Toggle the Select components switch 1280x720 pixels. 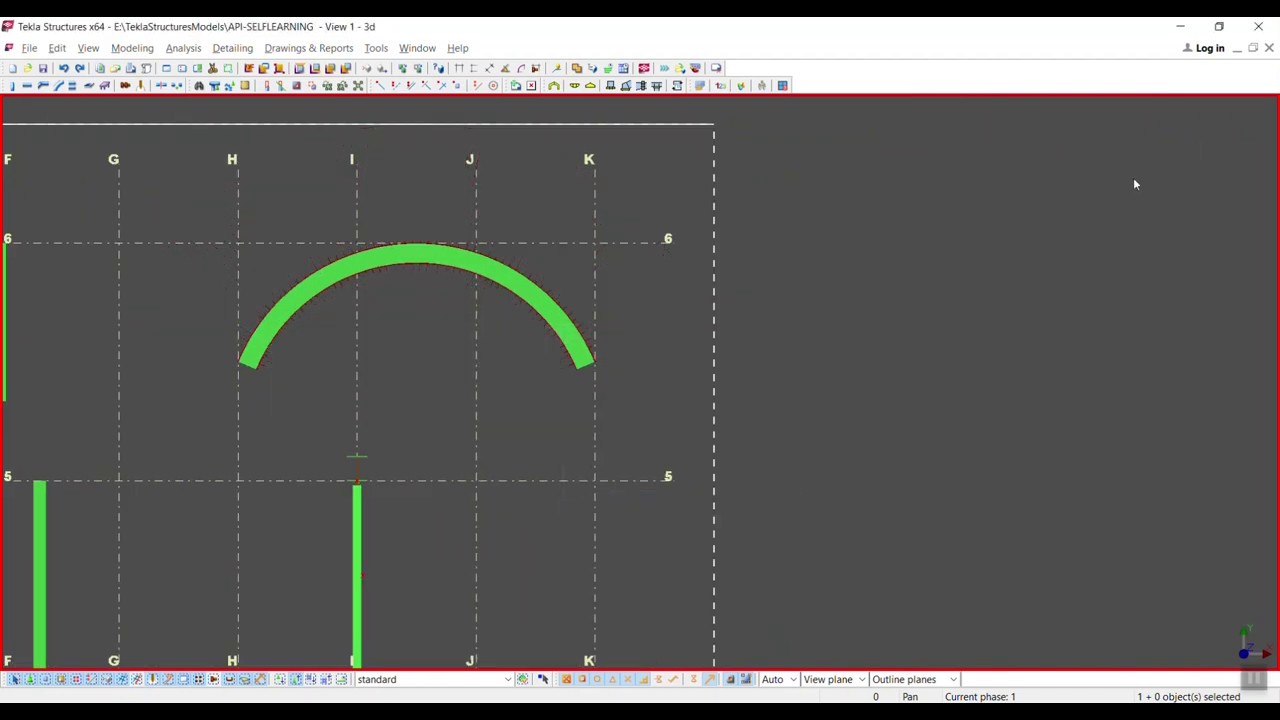tap(30, 679)
